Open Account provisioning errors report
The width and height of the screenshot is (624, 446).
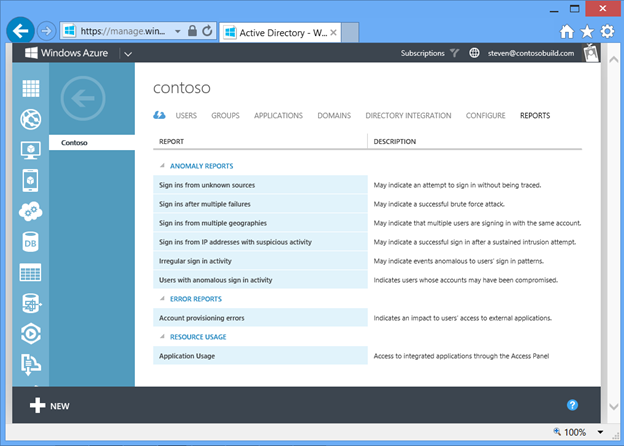260,318
